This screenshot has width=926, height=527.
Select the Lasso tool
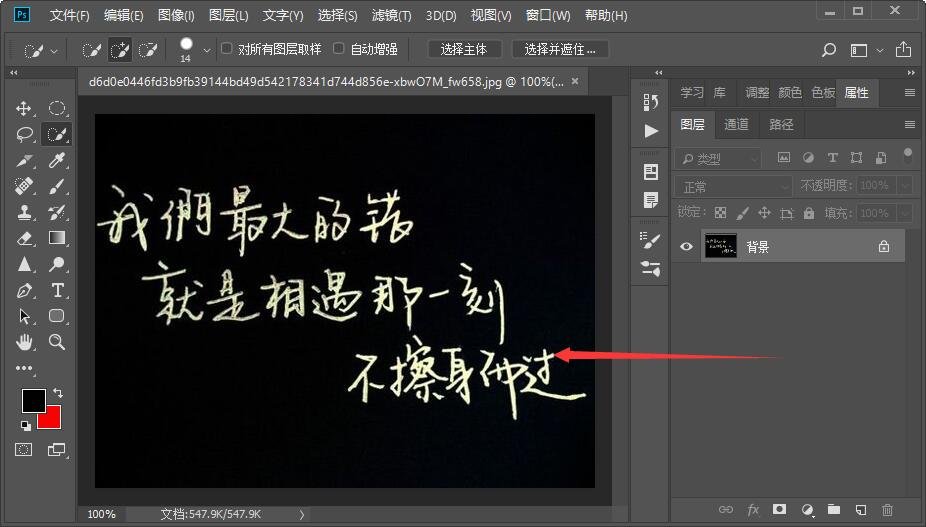(x=24, y=134)
